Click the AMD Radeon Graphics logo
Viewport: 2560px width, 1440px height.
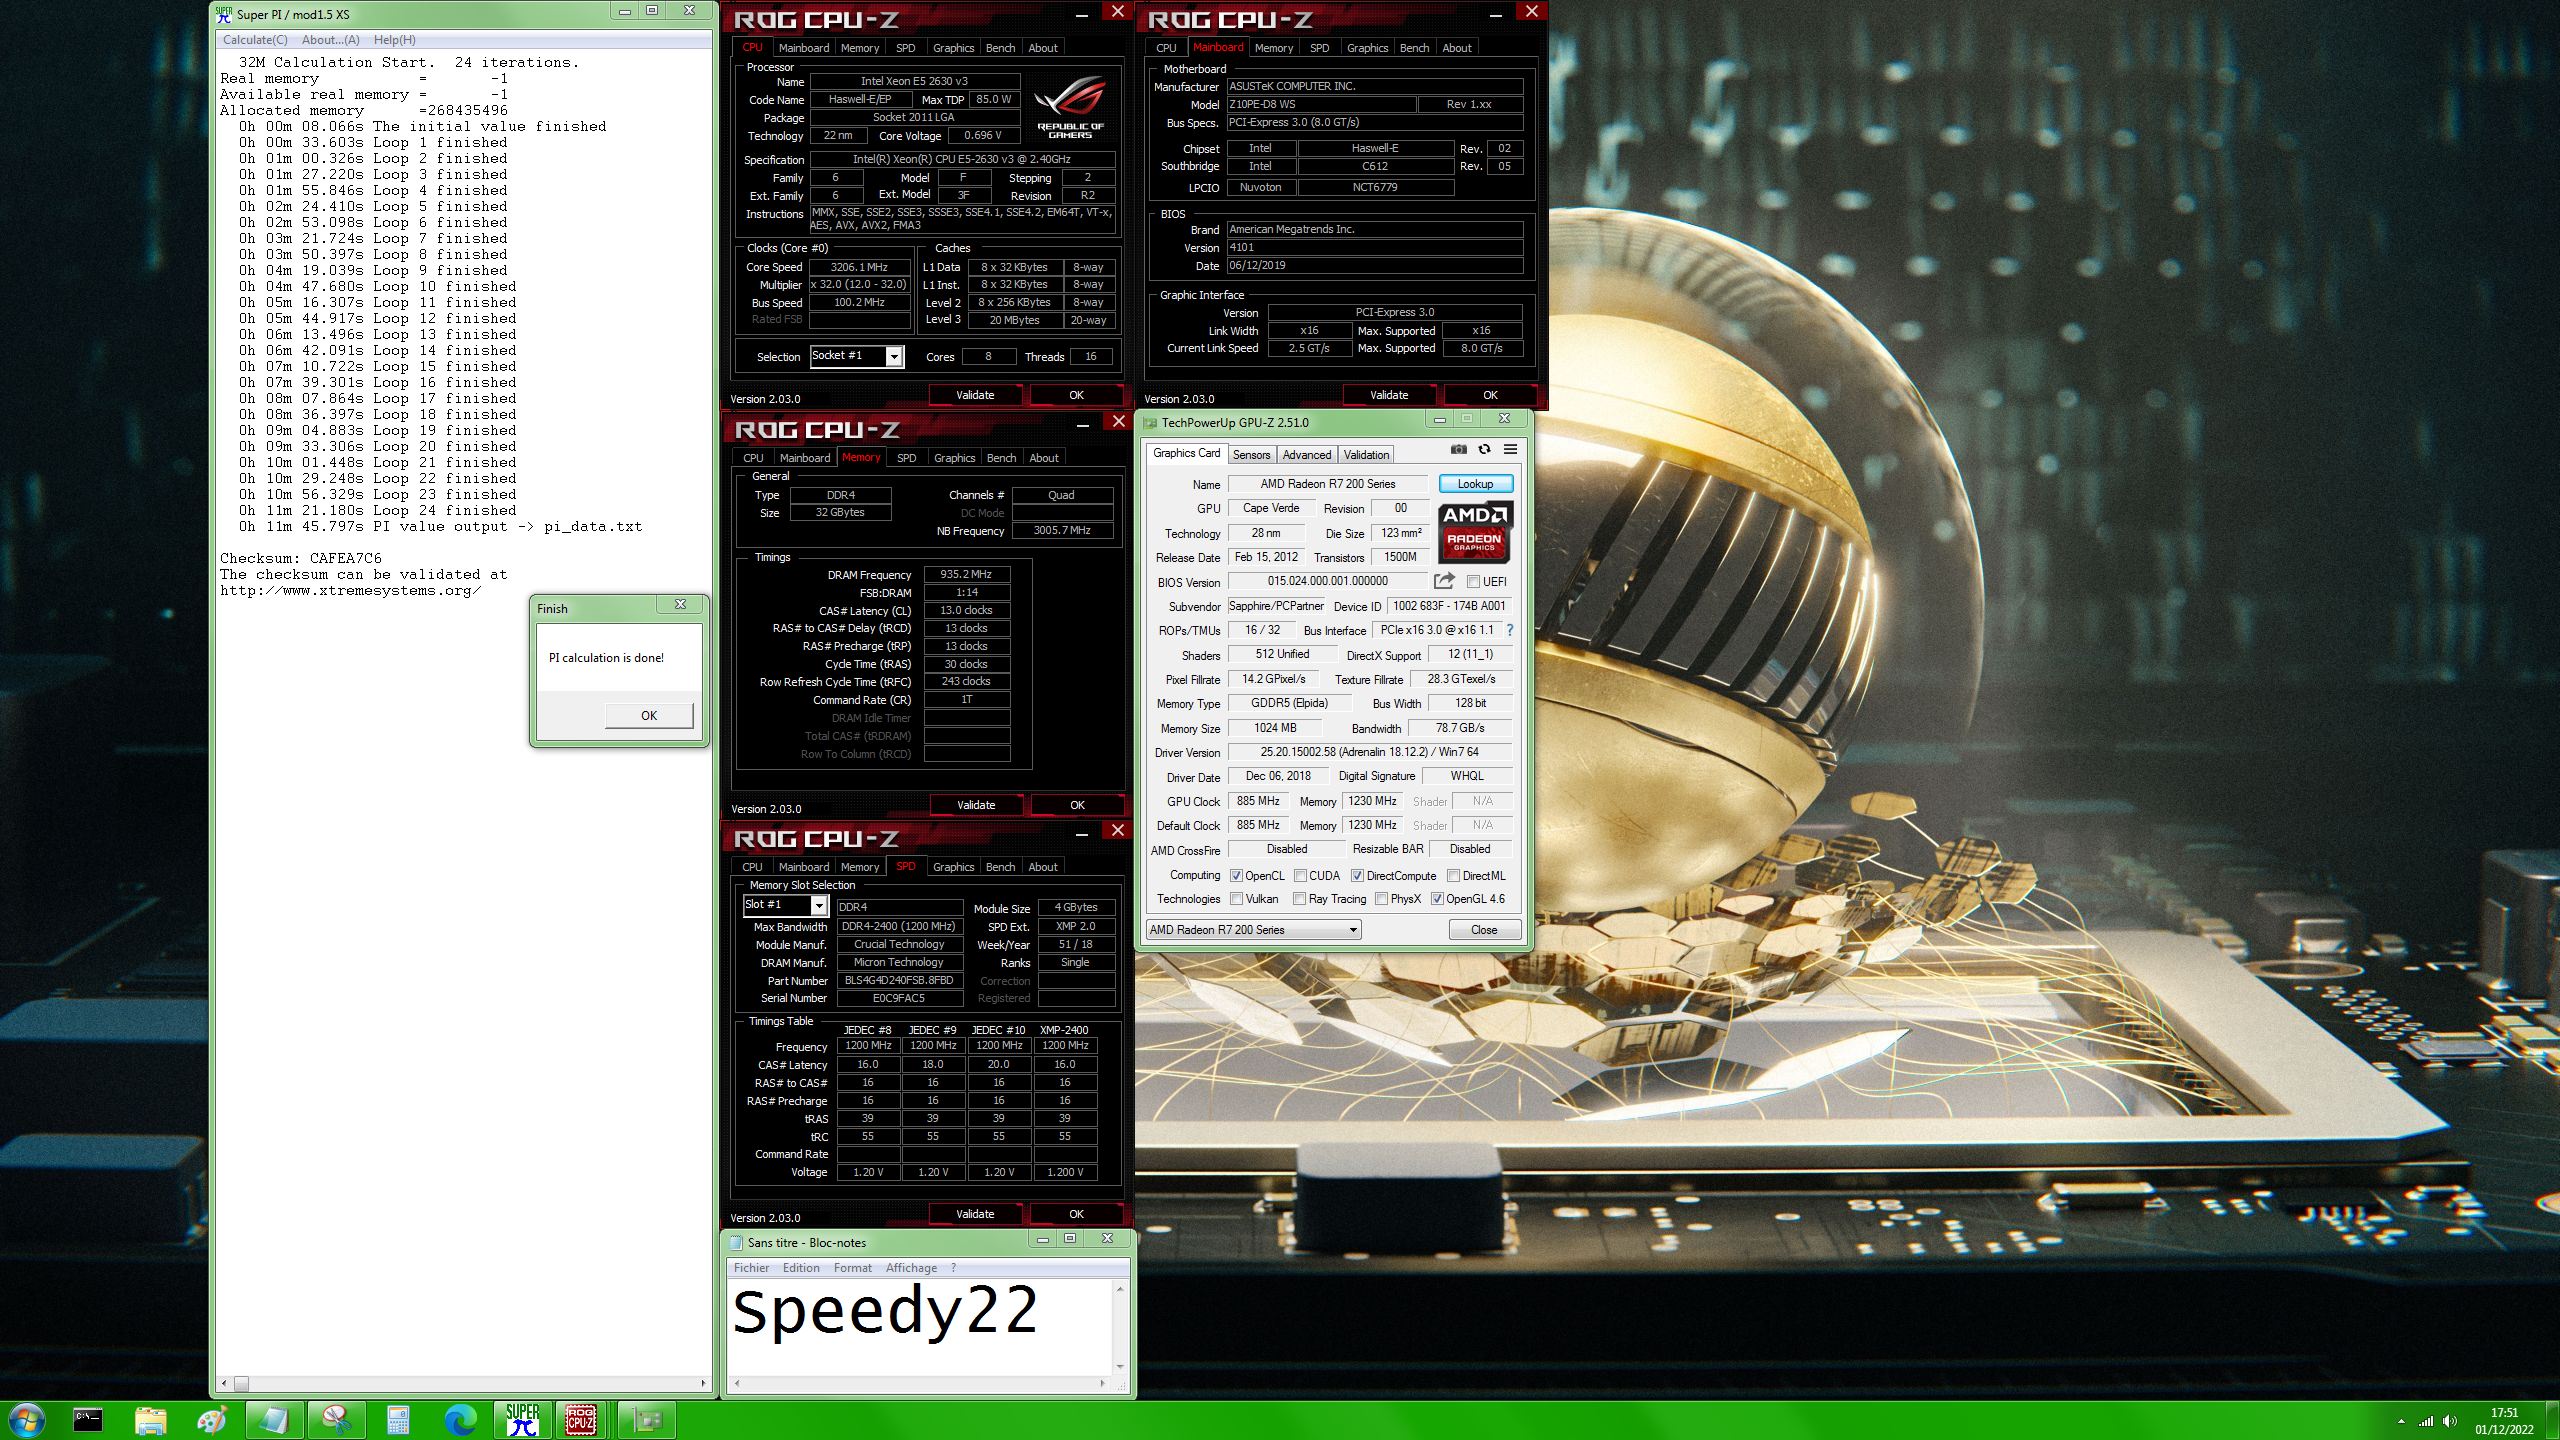click(1474, 532)
